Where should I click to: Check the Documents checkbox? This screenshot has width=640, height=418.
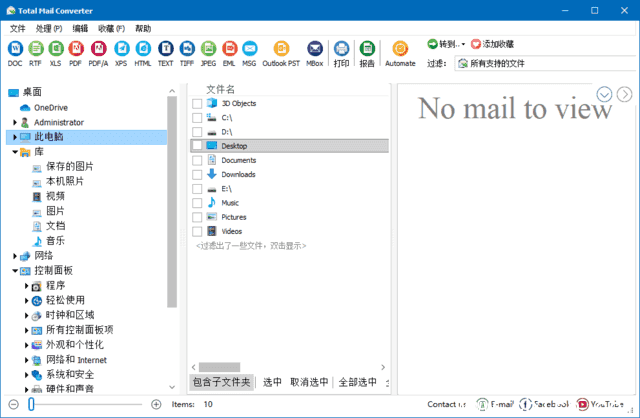tap(197, 160)
